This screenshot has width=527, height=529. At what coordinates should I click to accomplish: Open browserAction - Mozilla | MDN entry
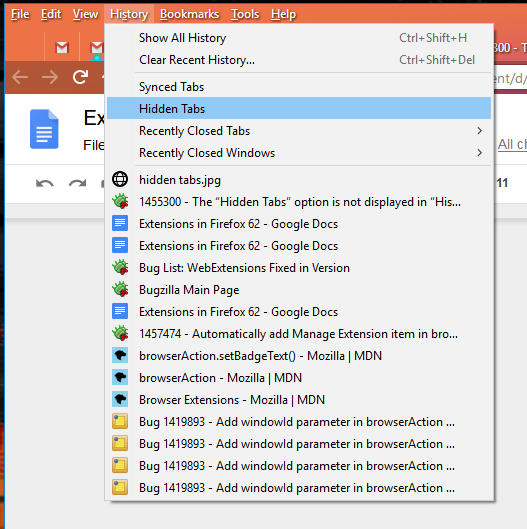coord(299,378)
